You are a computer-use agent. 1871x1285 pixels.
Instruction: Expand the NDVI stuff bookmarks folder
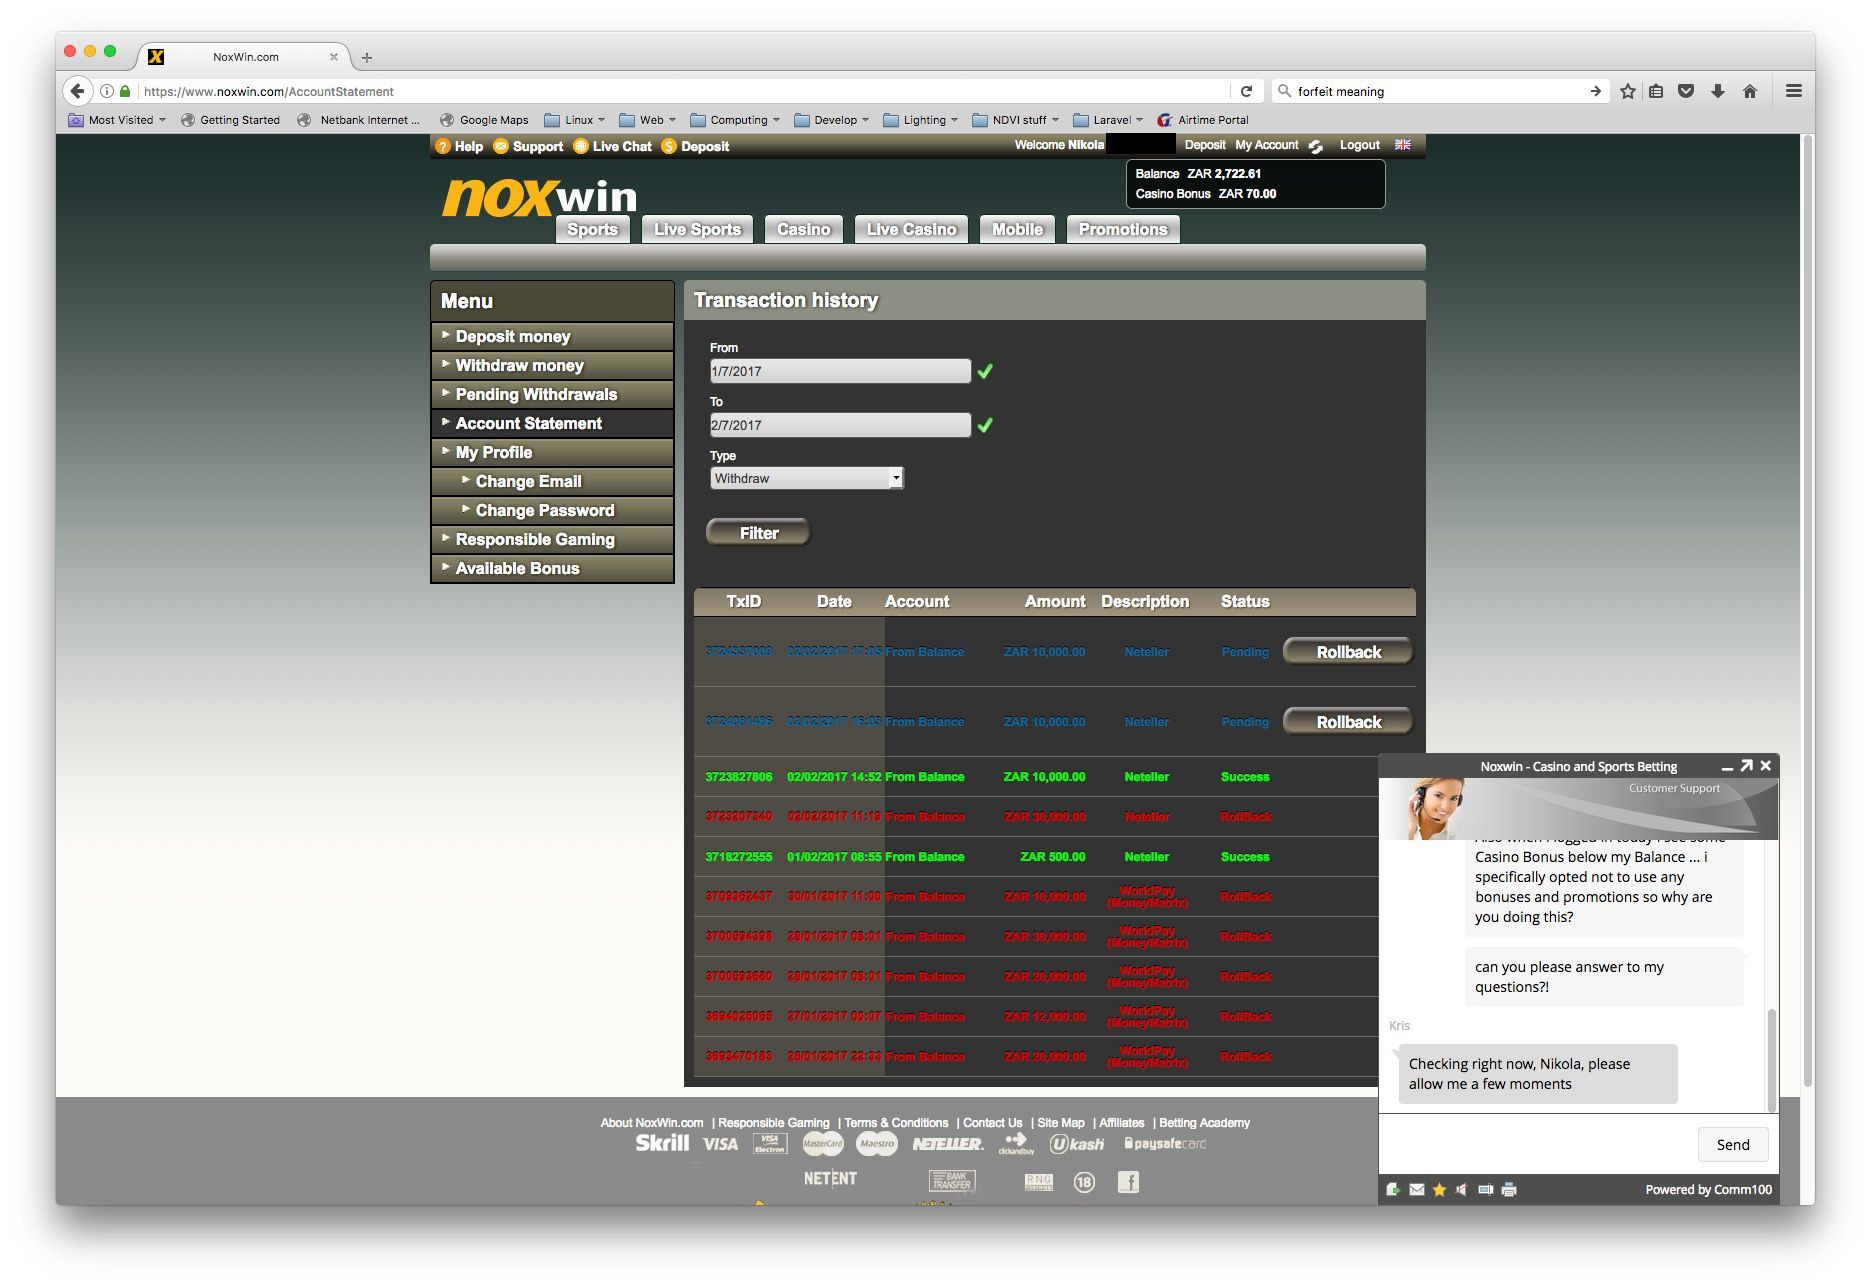1015,120
